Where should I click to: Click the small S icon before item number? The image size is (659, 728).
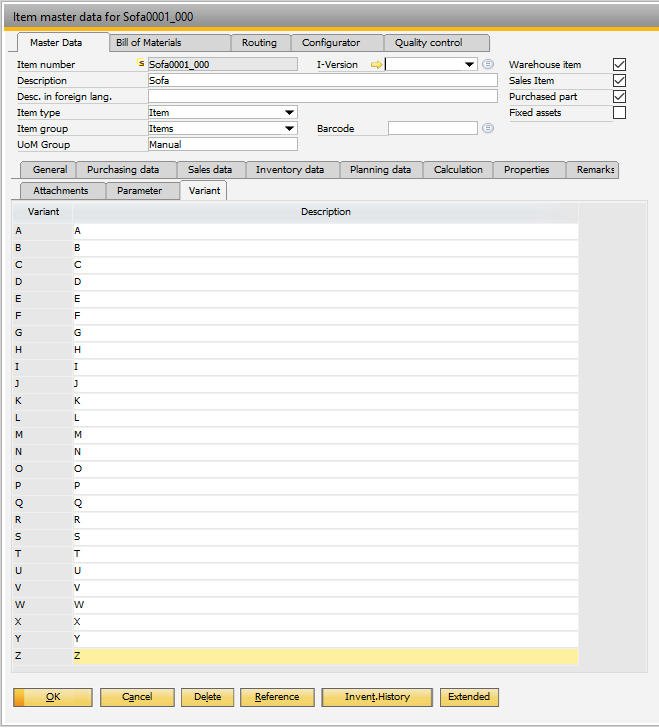point(141,65)
